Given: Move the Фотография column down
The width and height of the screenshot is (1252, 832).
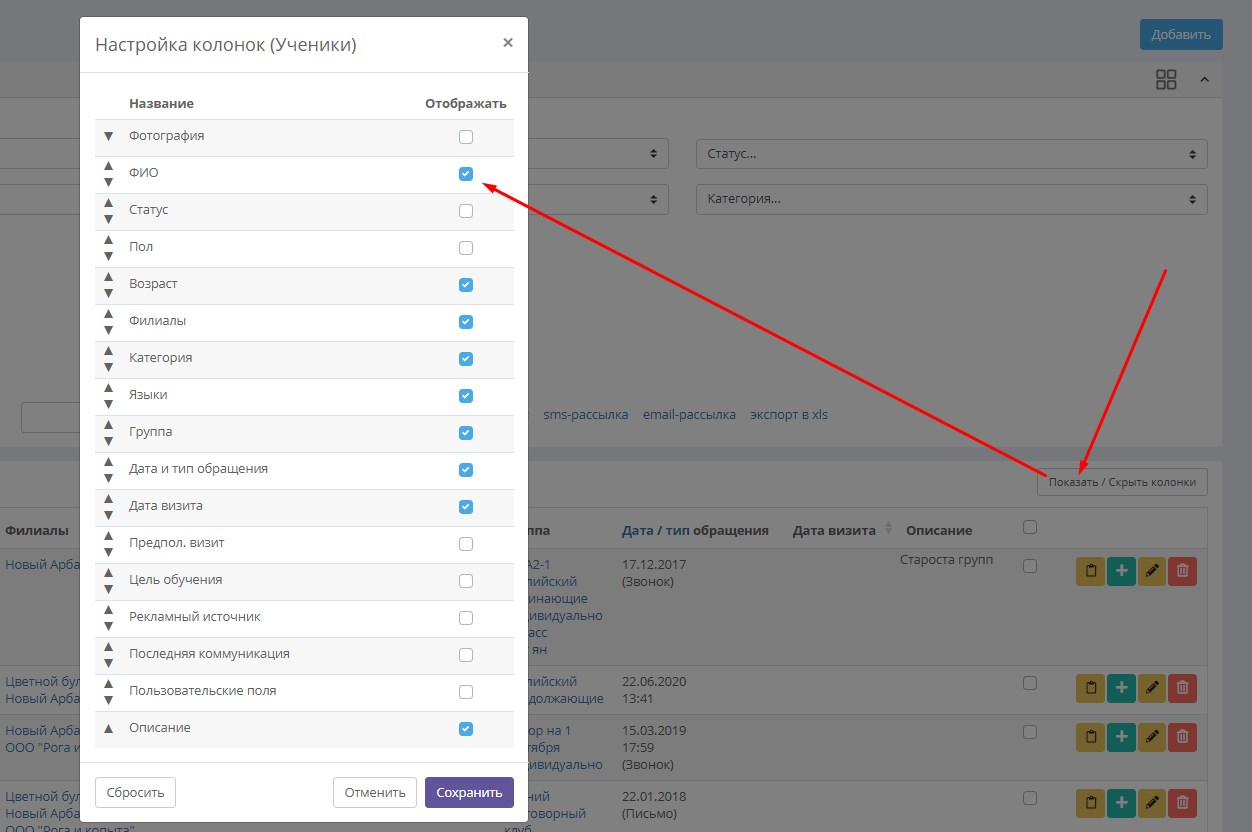Looking at the screenshot, I should [x=109, y=136].
